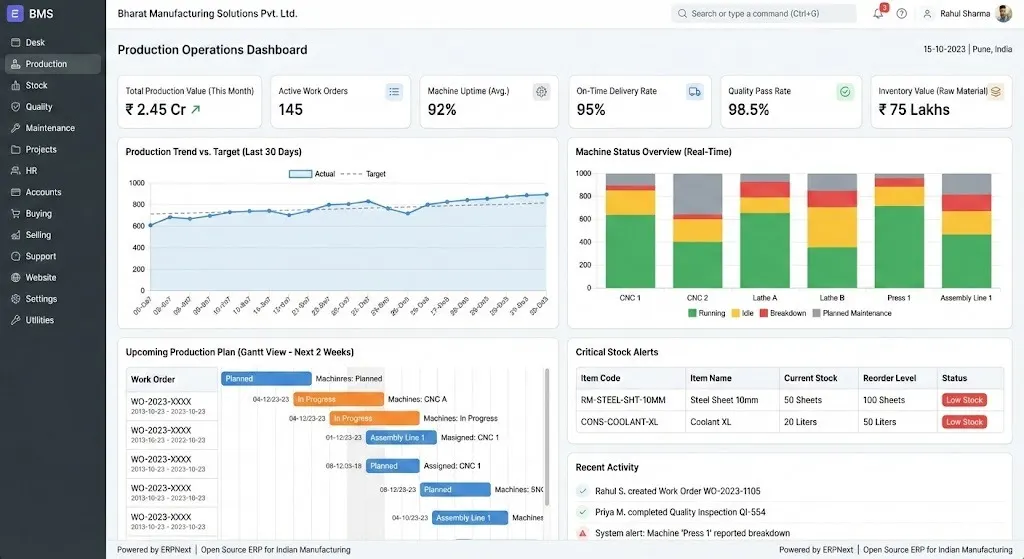1024x559 pixels.
Task: Click the upward trend arrow beside ₹ 2.45 Cr
Action: tap(195, 110)
